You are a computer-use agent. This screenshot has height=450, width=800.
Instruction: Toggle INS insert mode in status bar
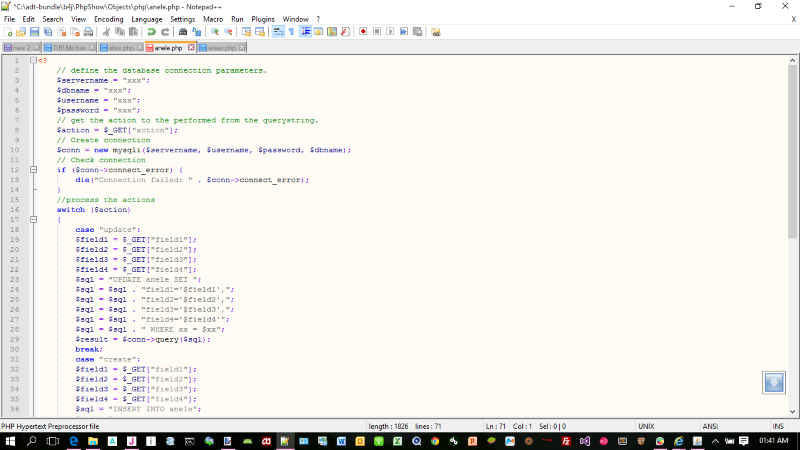[777, 426]
